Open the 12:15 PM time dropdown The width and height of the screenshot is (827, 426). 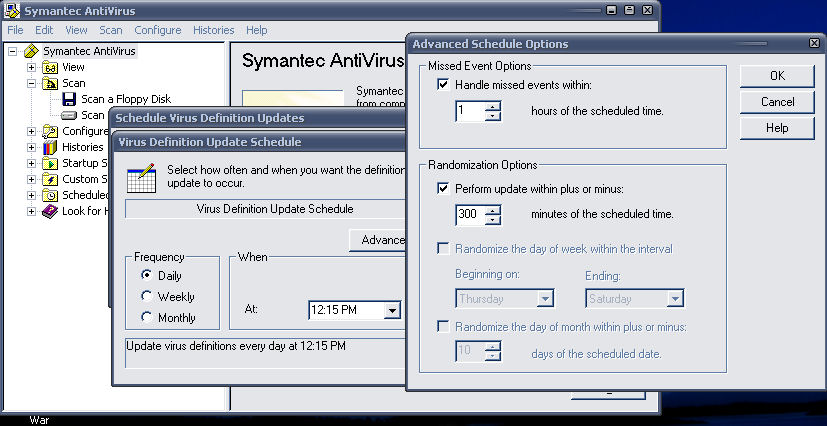[392, 311]
